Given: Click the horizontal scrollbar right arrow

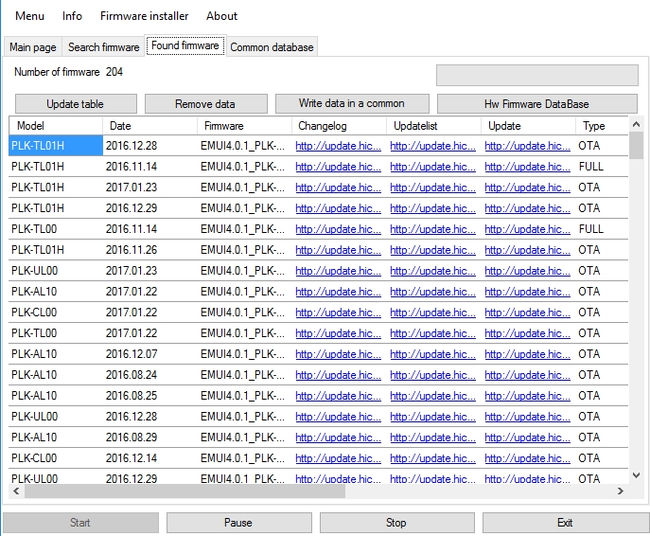Looking at the screenshot, I should tap(620, 491).
